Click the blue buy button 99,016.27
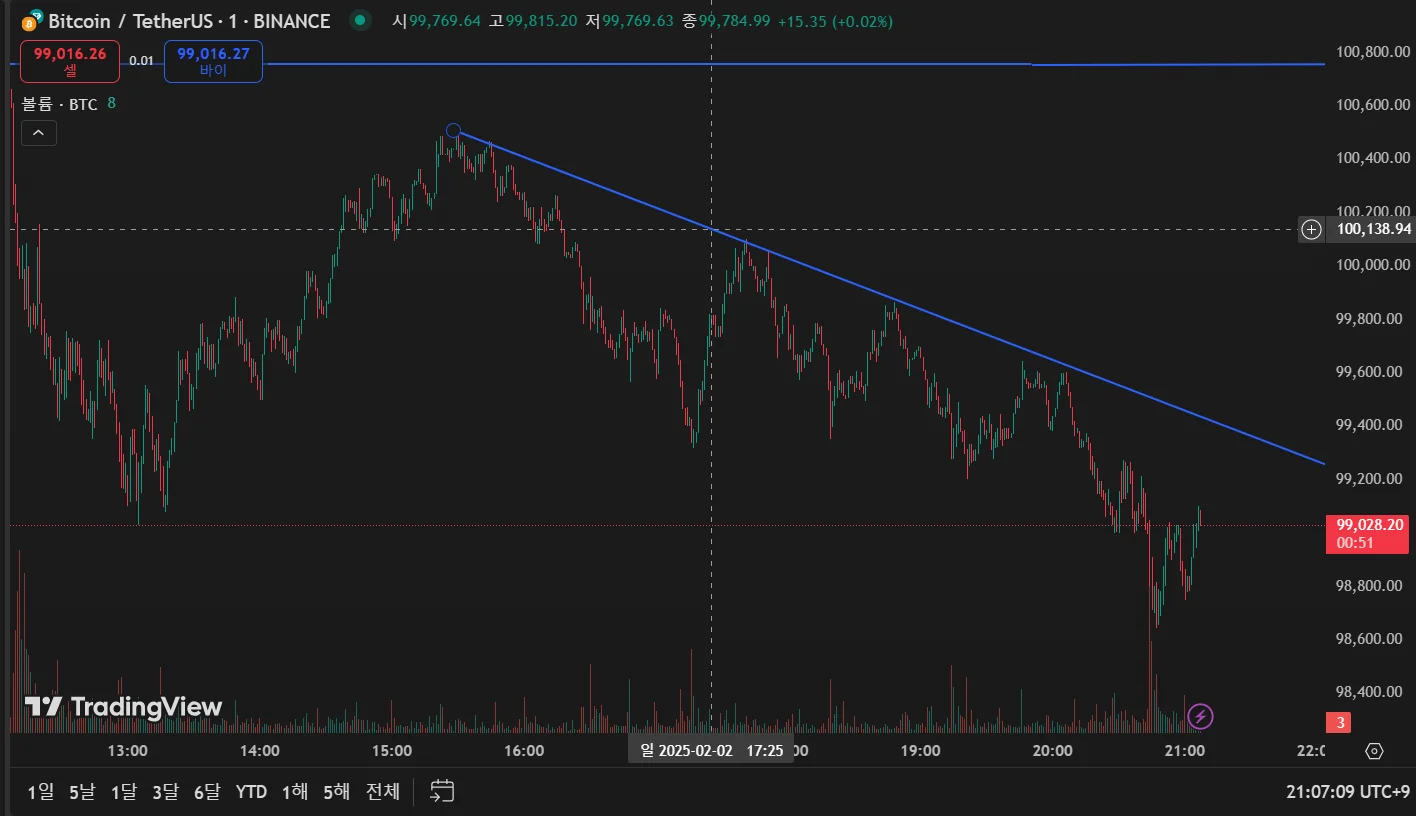Image resolution: width=1416 pixels, height=816 pixels. click(213, 61)
